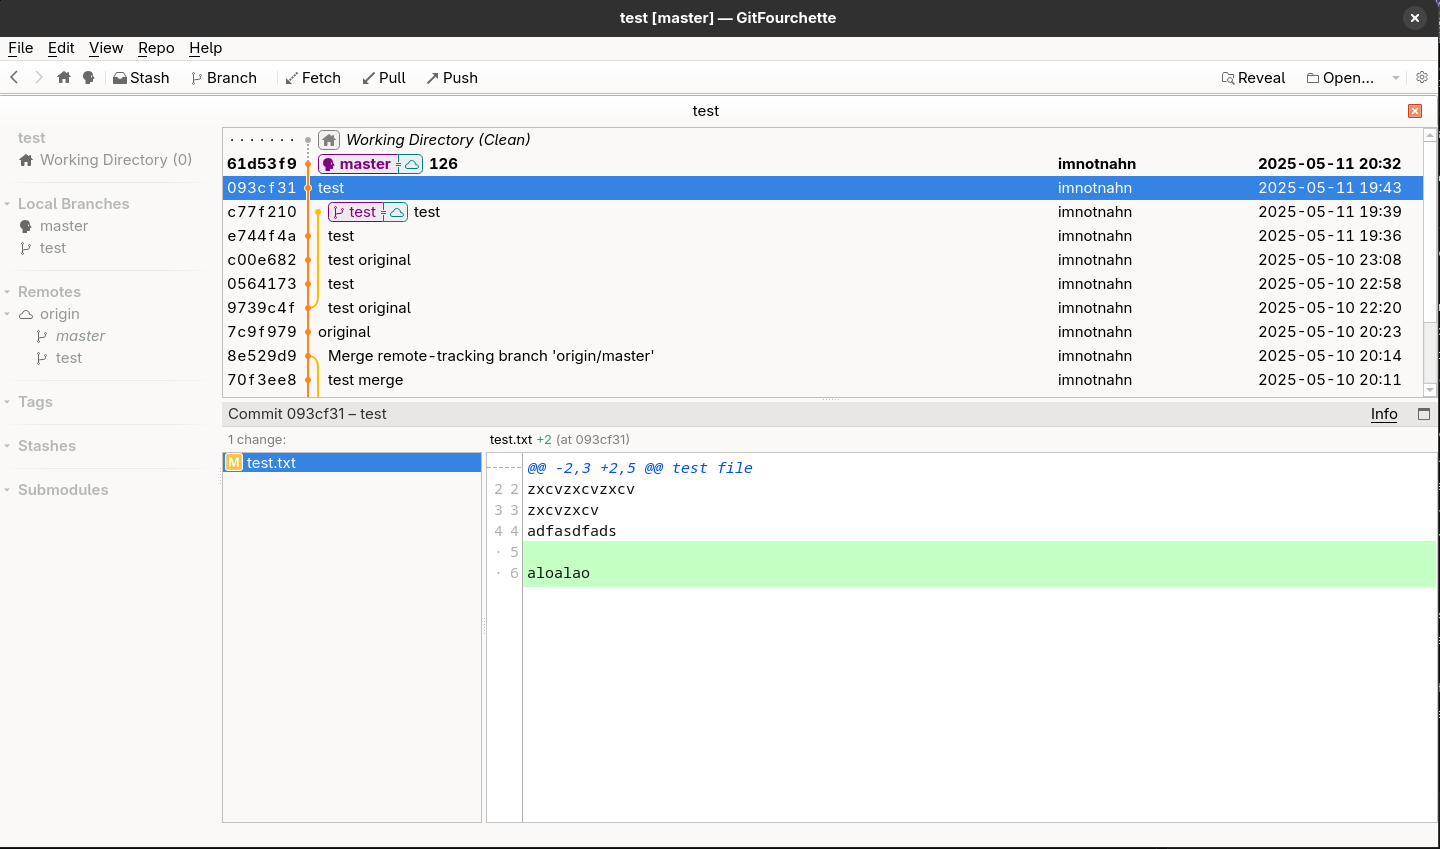Screen dimensions: 1440x849
Task: Click the cloud icon on master badge
Action: point(411,163)
